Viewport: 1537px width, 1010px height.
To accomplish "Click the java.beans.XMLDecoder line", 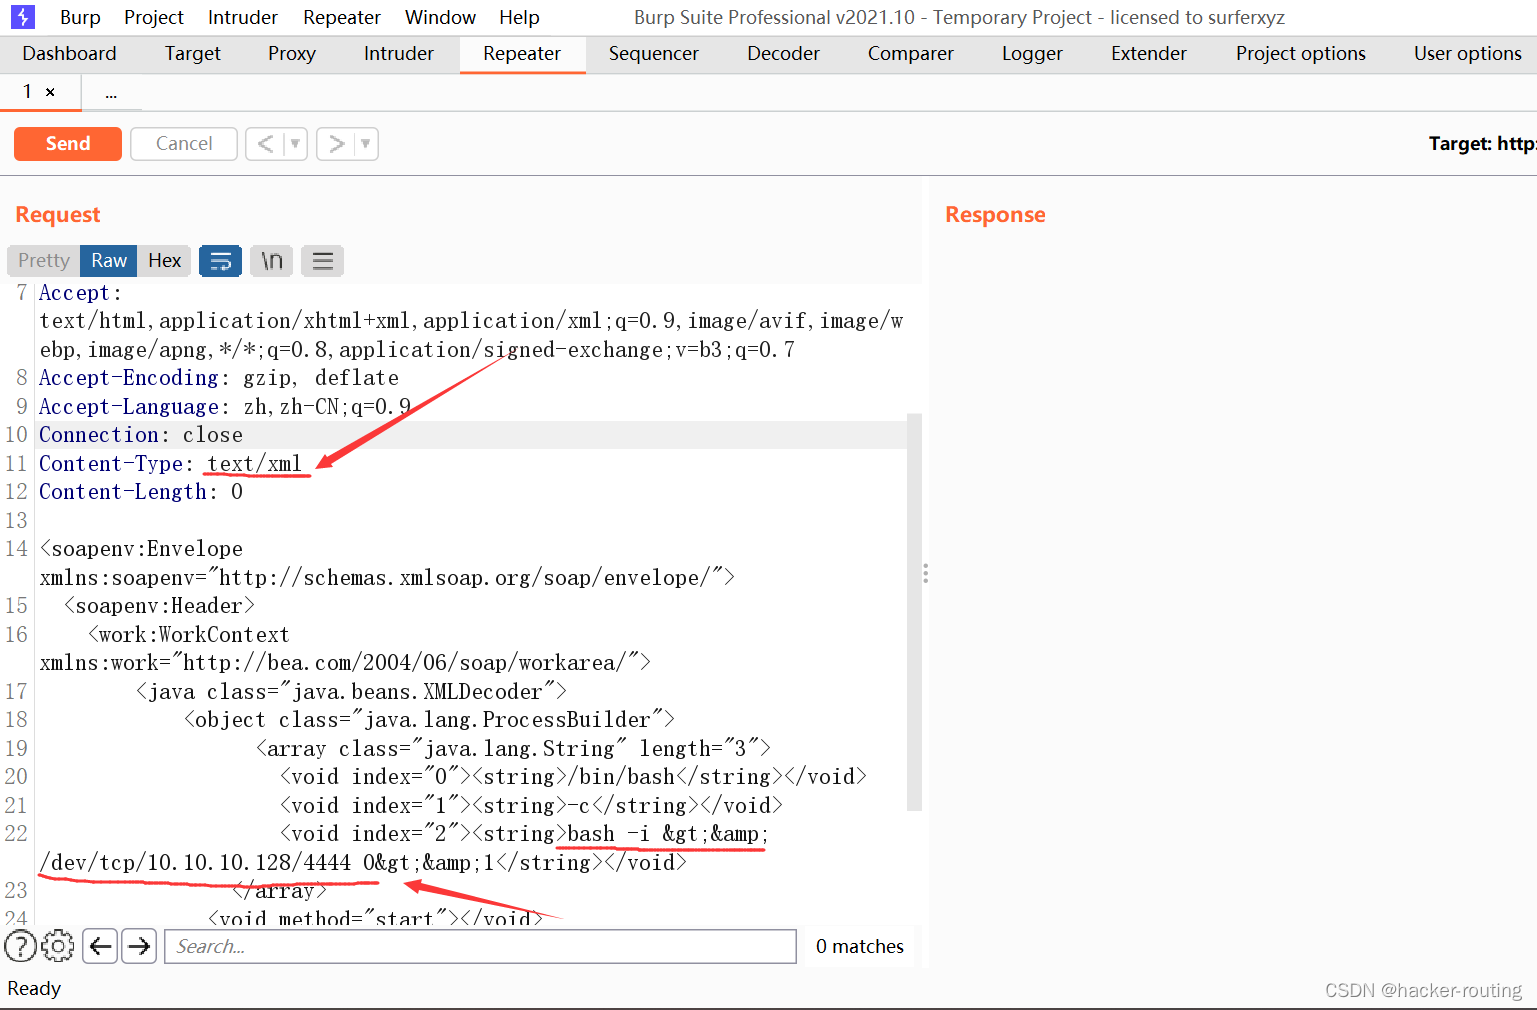I will [x=352, y=692].
